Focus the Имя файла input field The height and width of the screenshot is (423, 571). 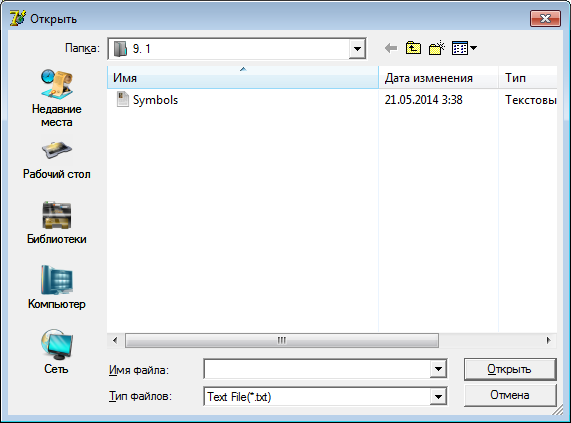(317, 369)
